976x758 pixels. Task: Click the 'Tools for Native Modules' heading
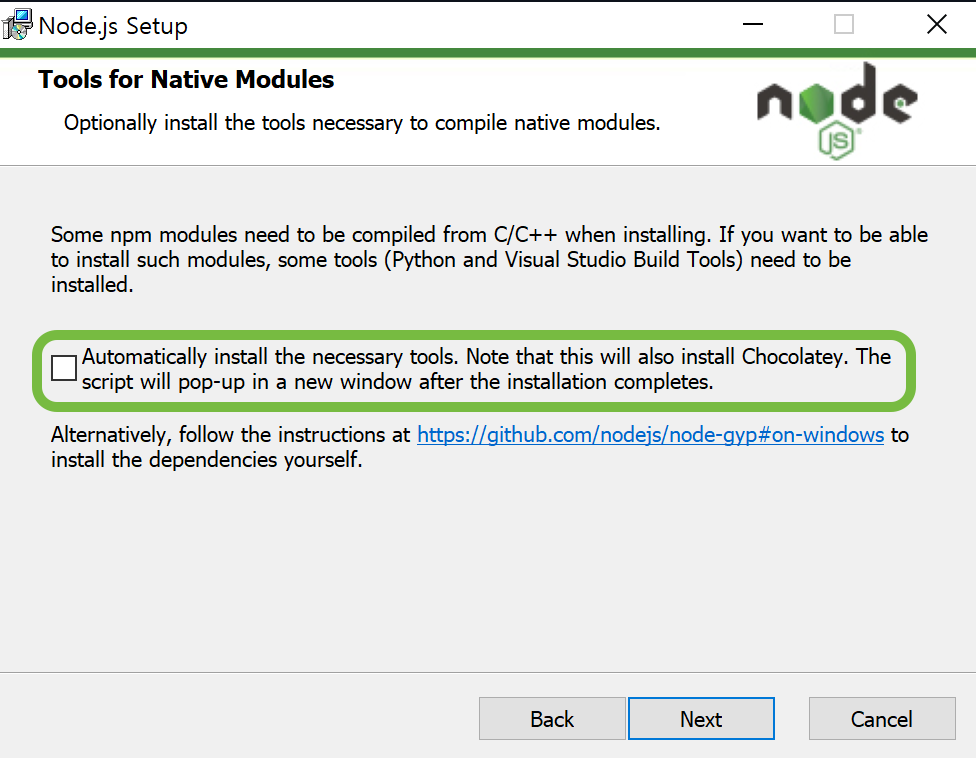186,80
